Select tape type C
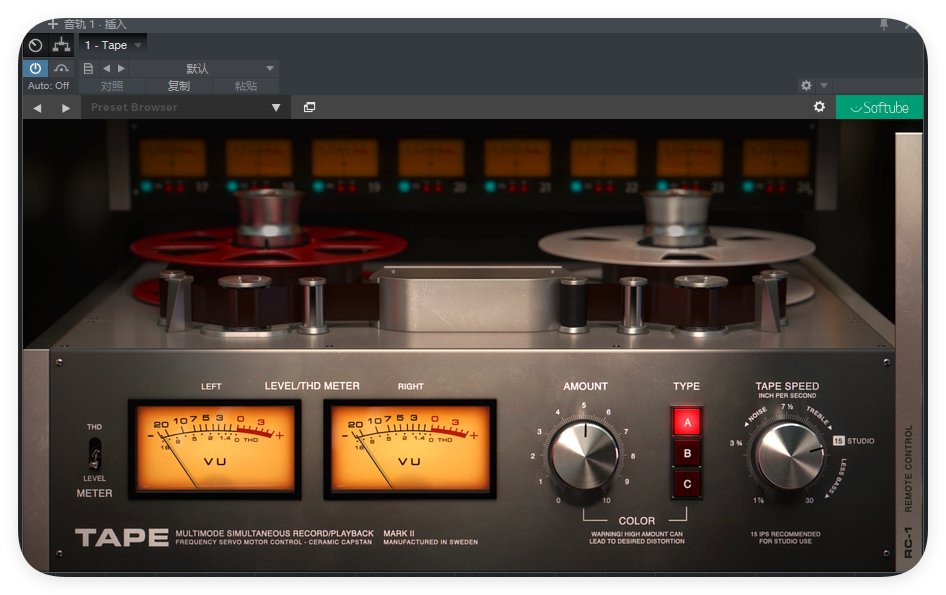946x595 pixels. [687, 485]
